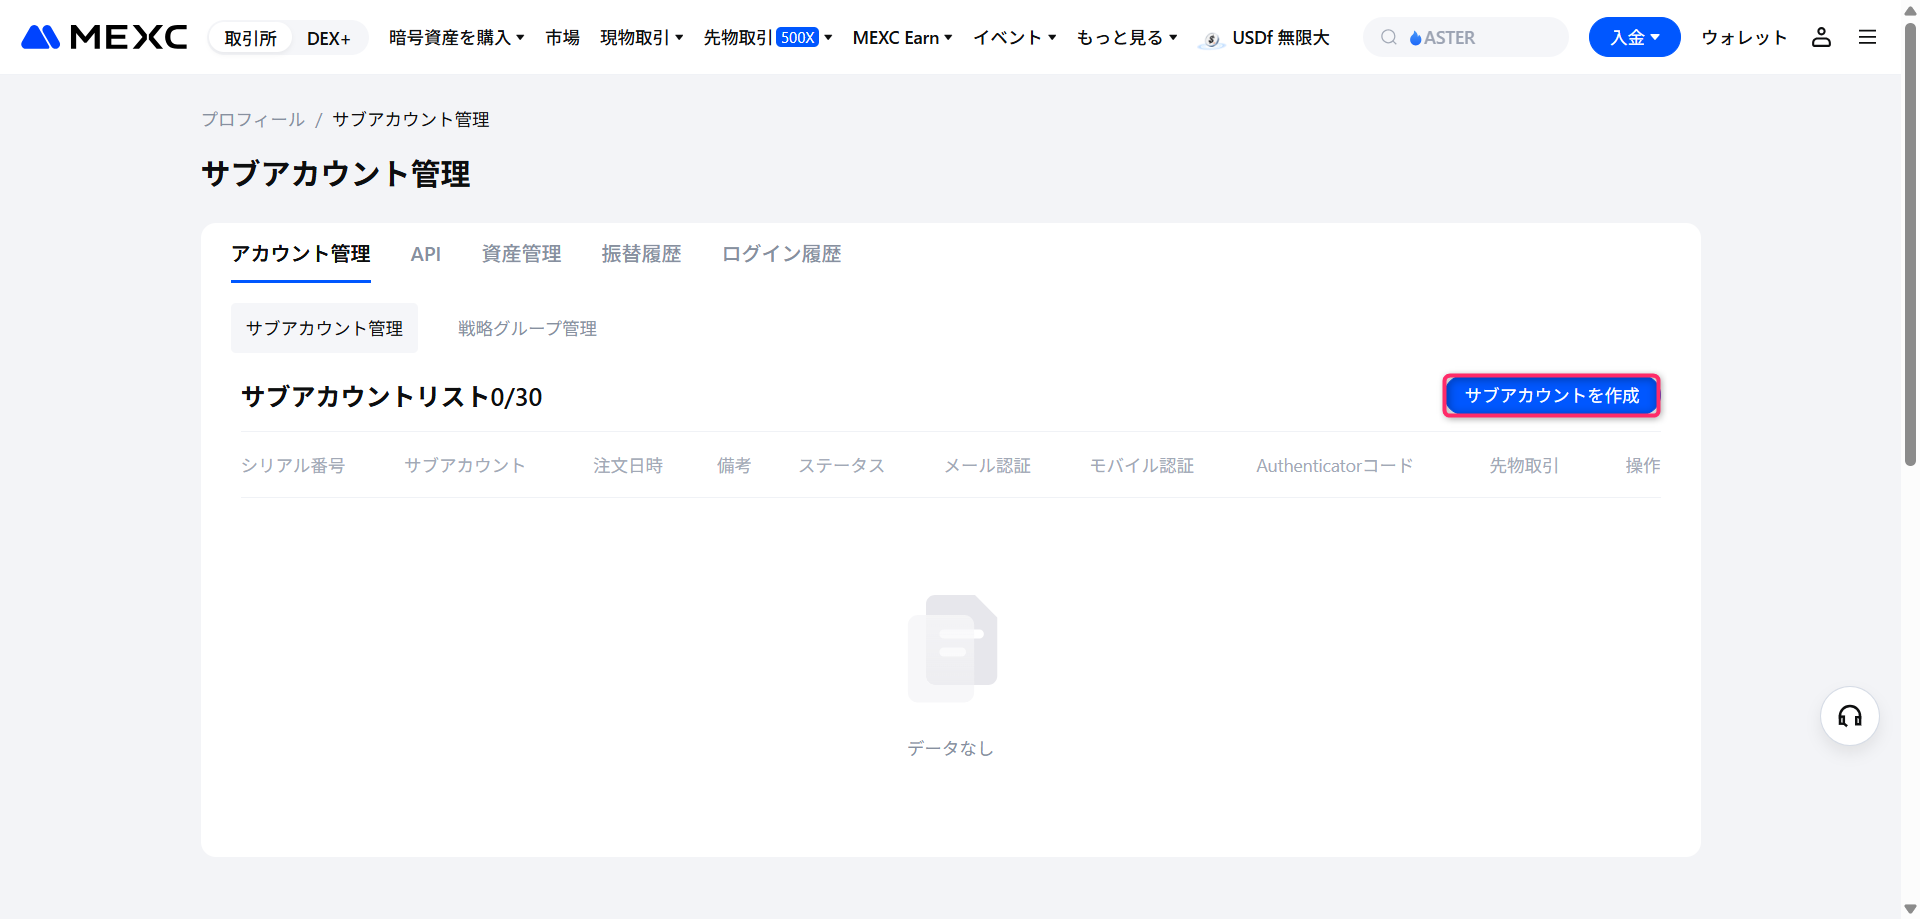Click the ASTER coin icon in search bar
Image resolution: width=1920 pixels, height=919 pixels.
tap(1416, 37)
